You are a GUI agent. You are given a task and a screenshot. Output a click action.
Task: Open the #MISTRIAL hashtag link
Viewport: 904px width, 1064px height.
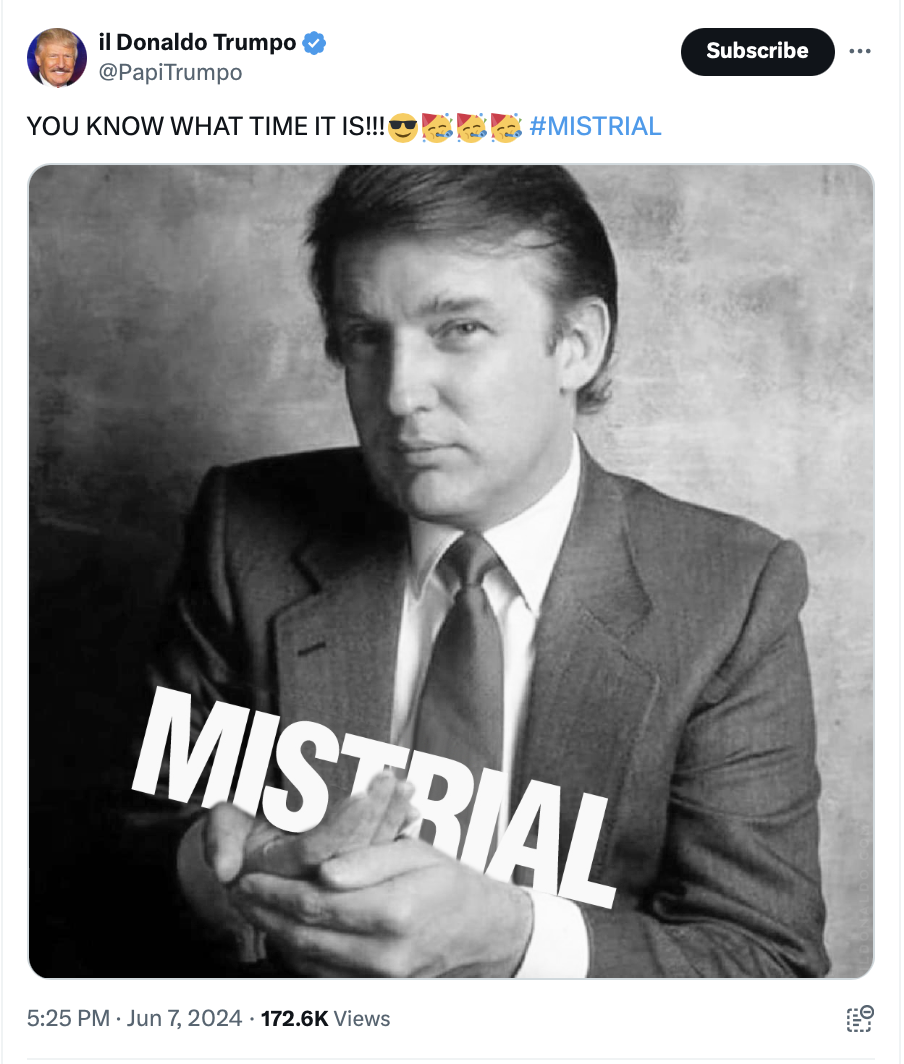595,126
